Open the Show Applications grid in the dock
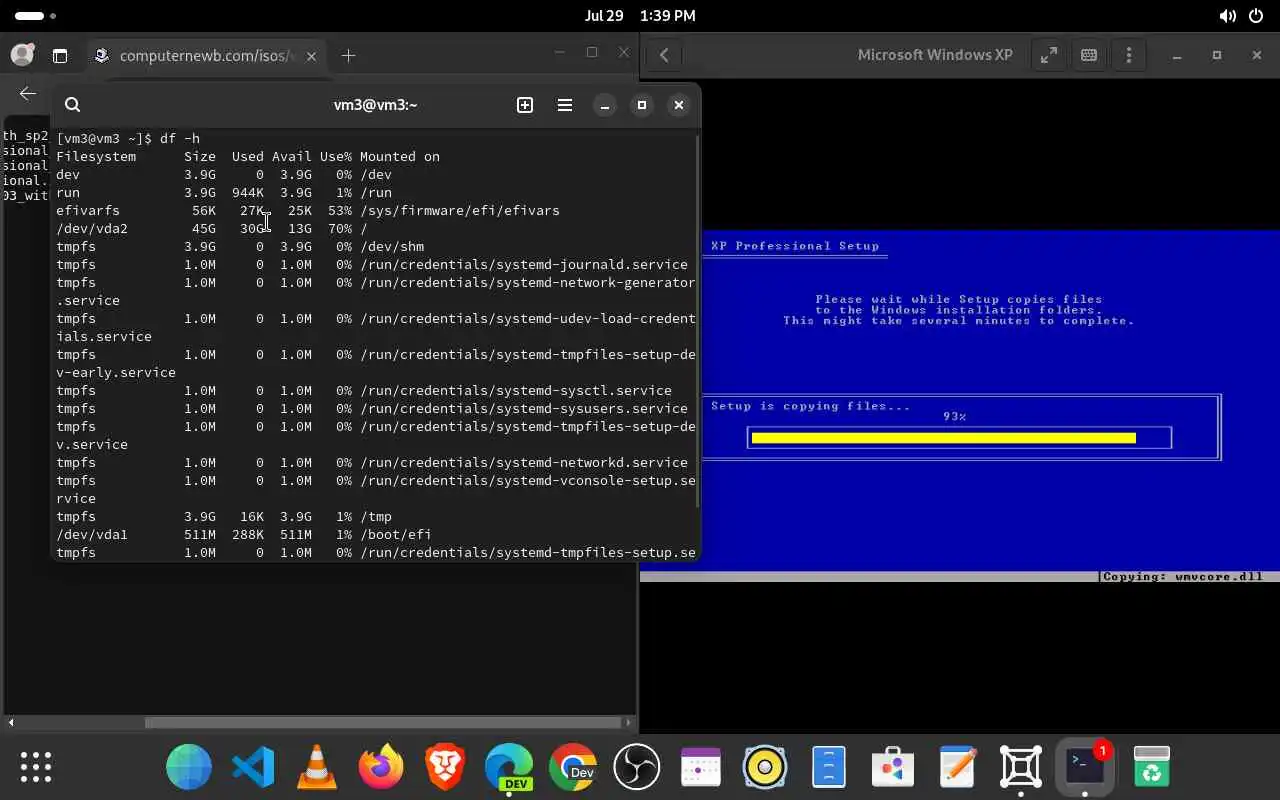The image size is (1280, 800). [36, 767]
